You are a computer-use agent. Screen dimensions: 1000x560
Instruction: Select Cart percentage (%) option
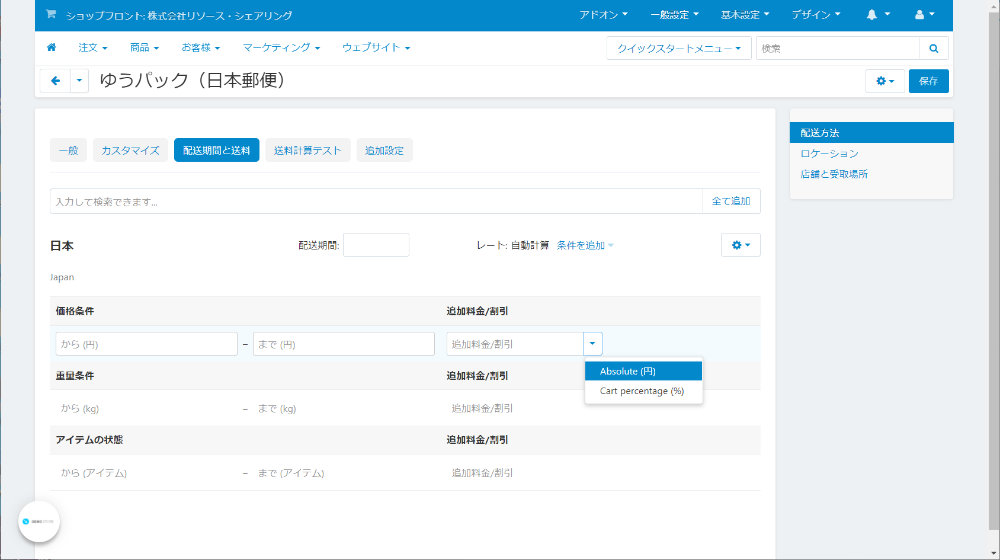click(x=643, y=391)
